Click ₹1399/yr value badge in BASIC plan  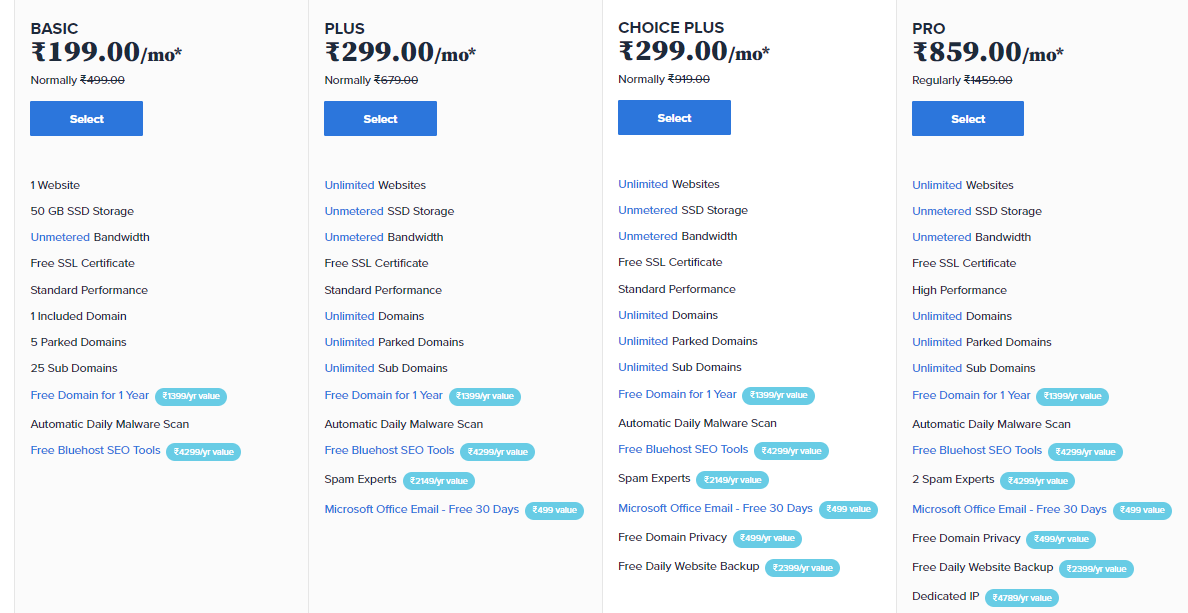(x=191, y=396)
